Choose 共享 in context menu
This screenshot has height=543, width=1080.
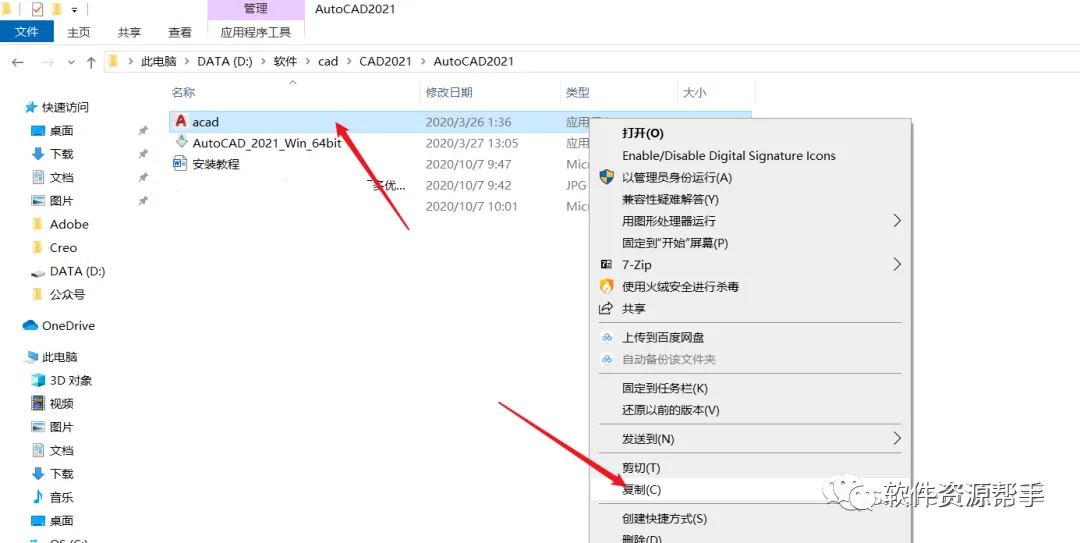pos(634,309)
